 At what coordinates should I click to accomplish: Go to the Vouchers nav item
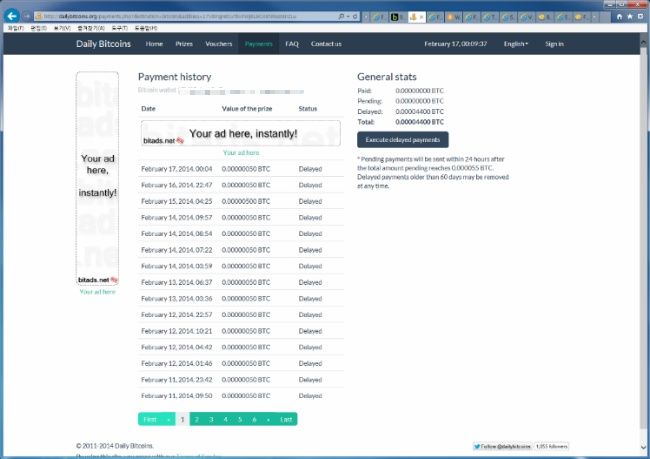tap(219, 44)
